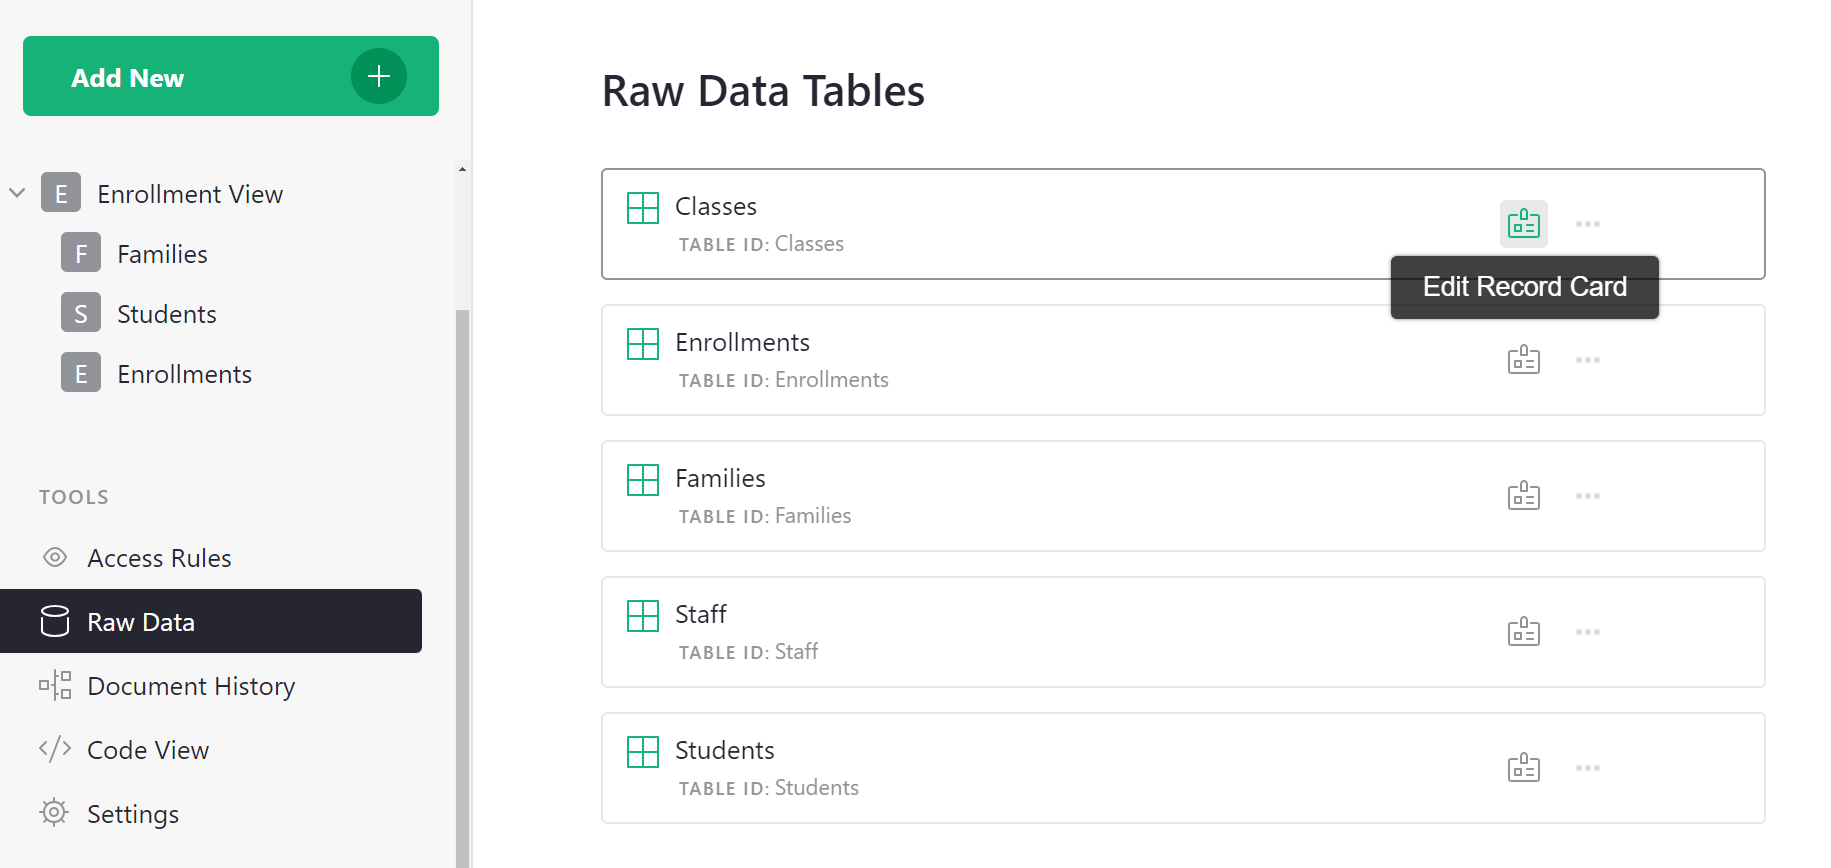Screen dimensions: 1831x868
Task: Go to the Families page in sidebar
Action: pyautogui.click(x=162, y=254)
